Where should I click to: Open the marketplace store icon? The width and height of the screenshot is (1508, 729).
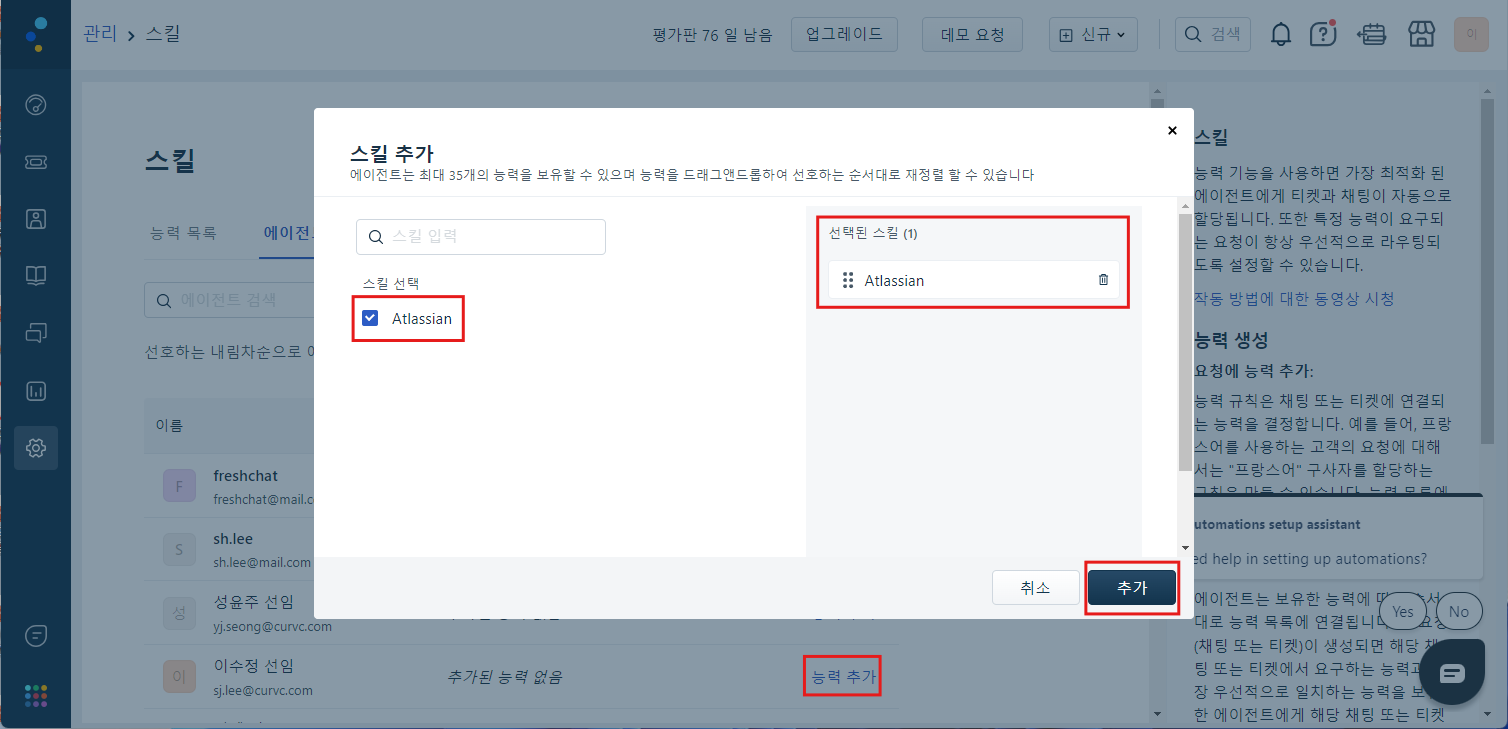click(1421, 34)
